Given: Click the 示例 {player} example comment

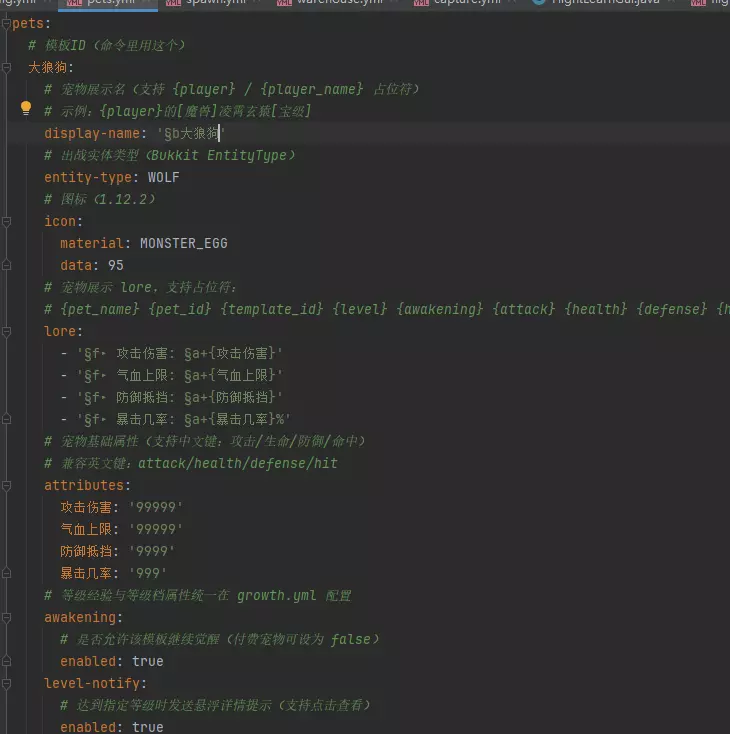Looking at the screenshot, I should [x=177, y=111].
